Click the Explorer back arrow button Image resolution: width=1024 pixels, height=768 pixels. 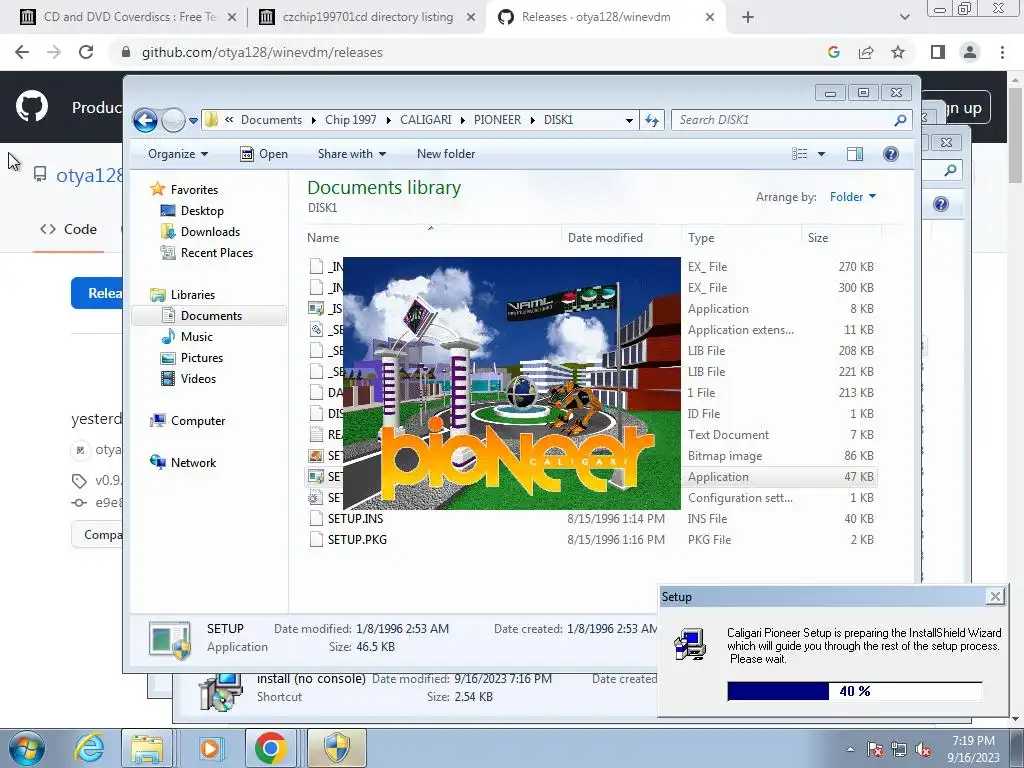145,120
